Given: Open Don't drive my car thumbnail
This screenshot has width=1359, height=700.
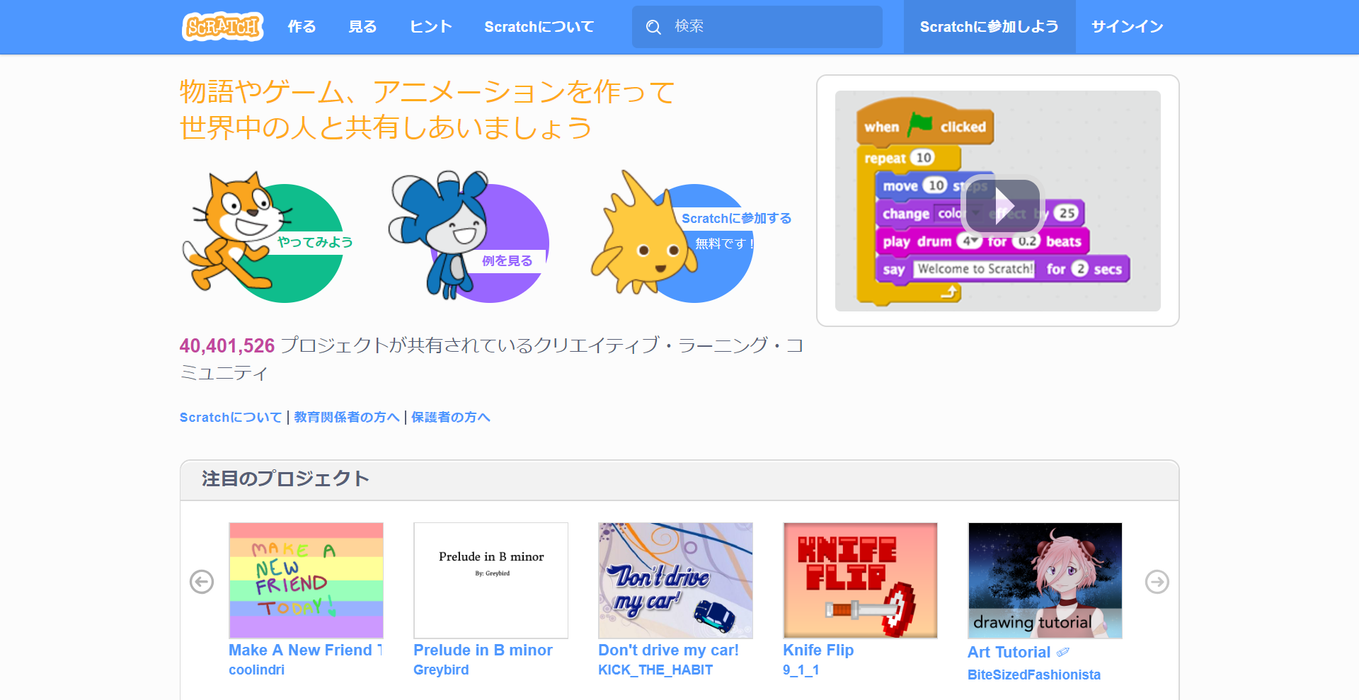Looking at the screenshot, I should coord(675,580).
